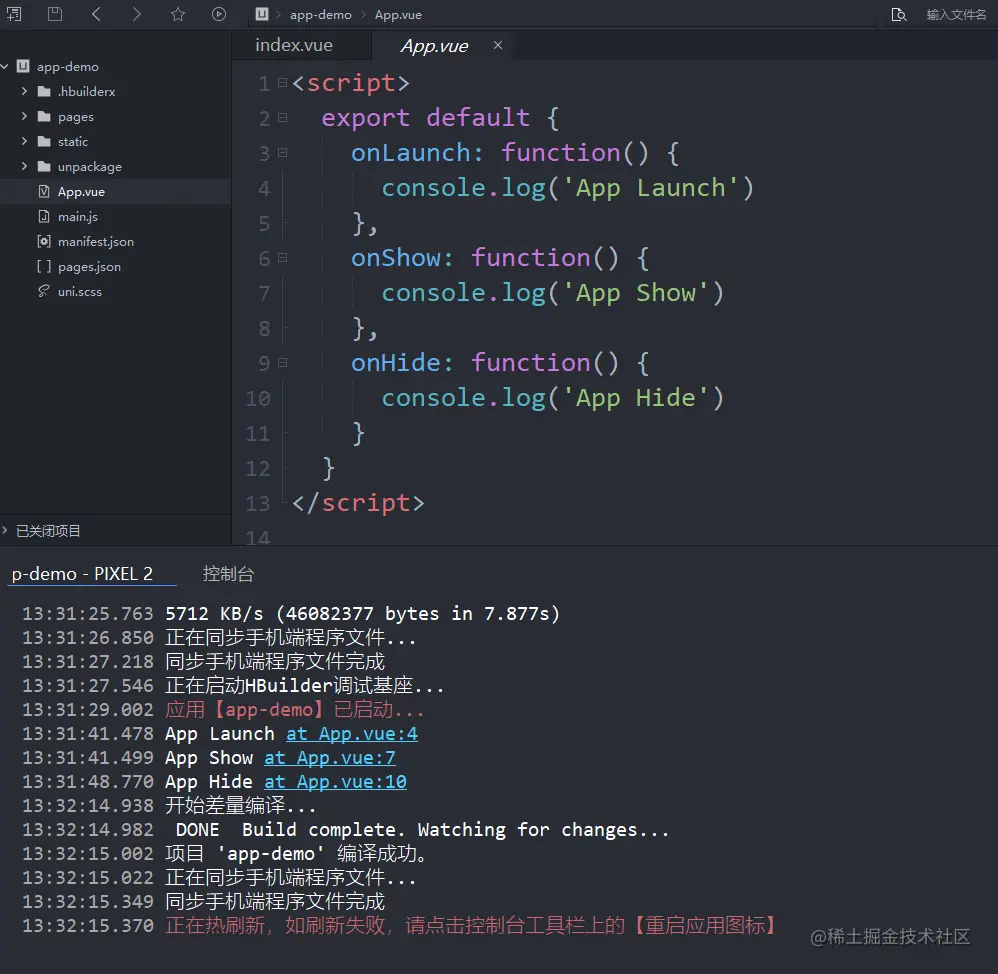Click the 'App Launch' string in code
This screenshot has height=974, width=998.
coord(650,188)
